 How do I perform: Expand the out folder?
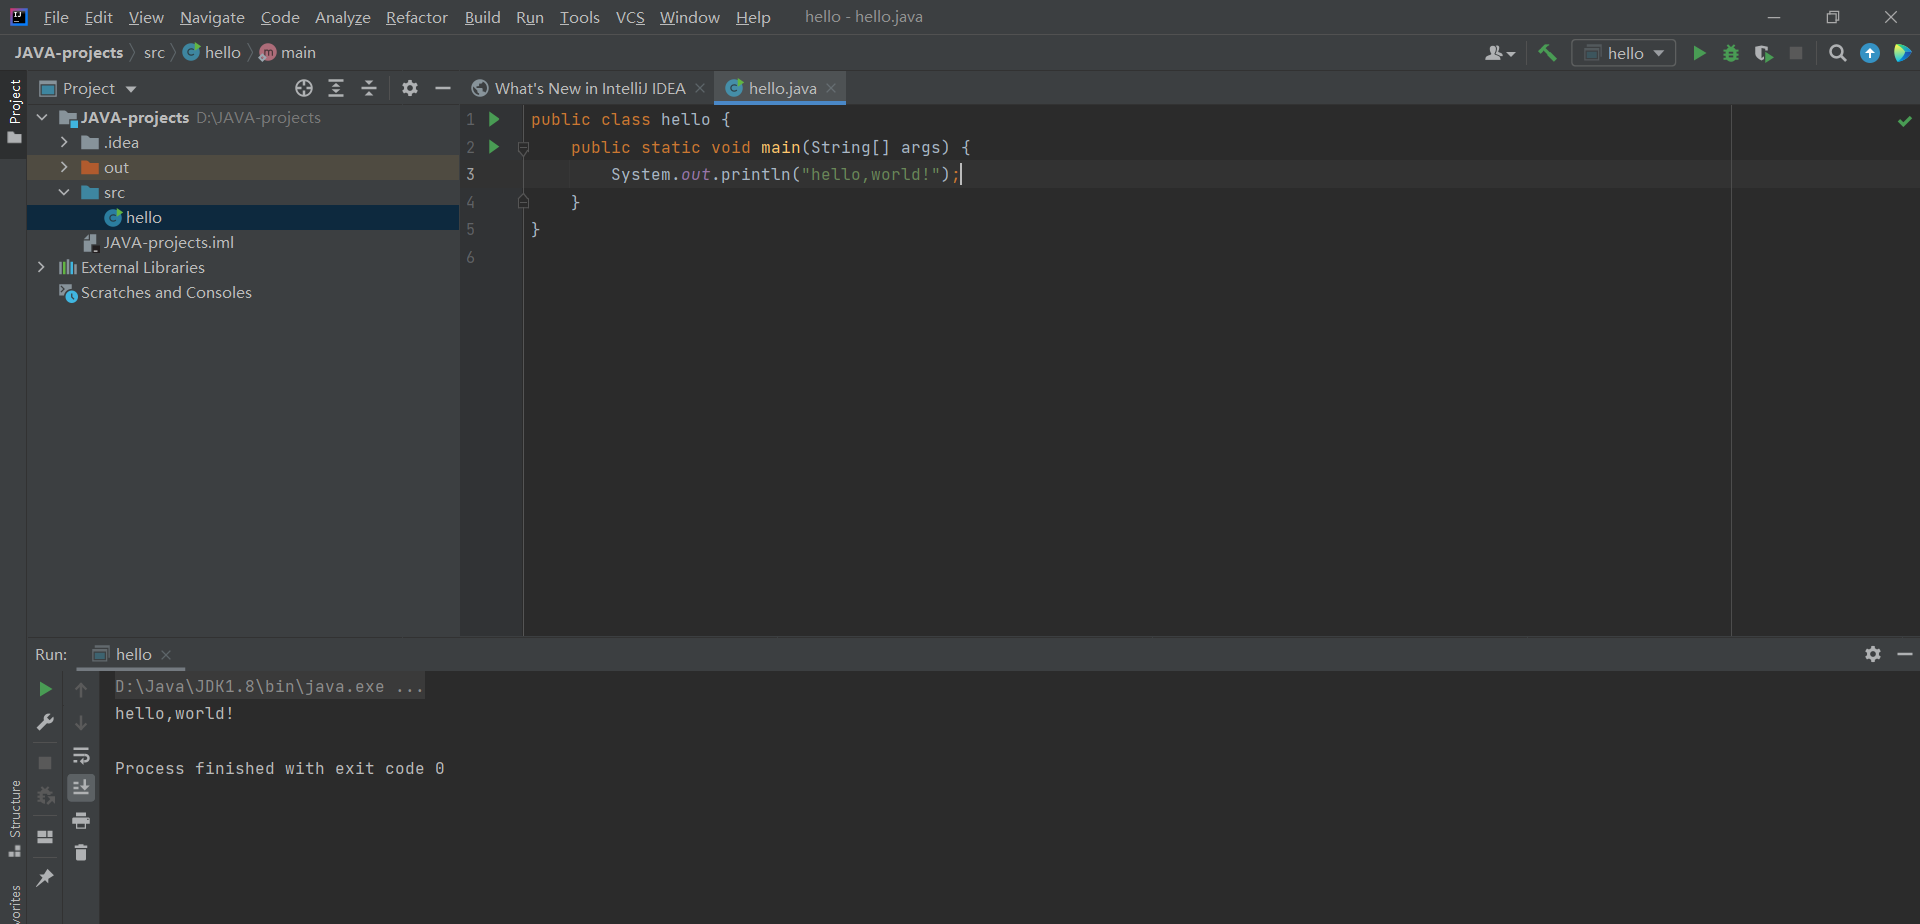click(x=64, y=167)
